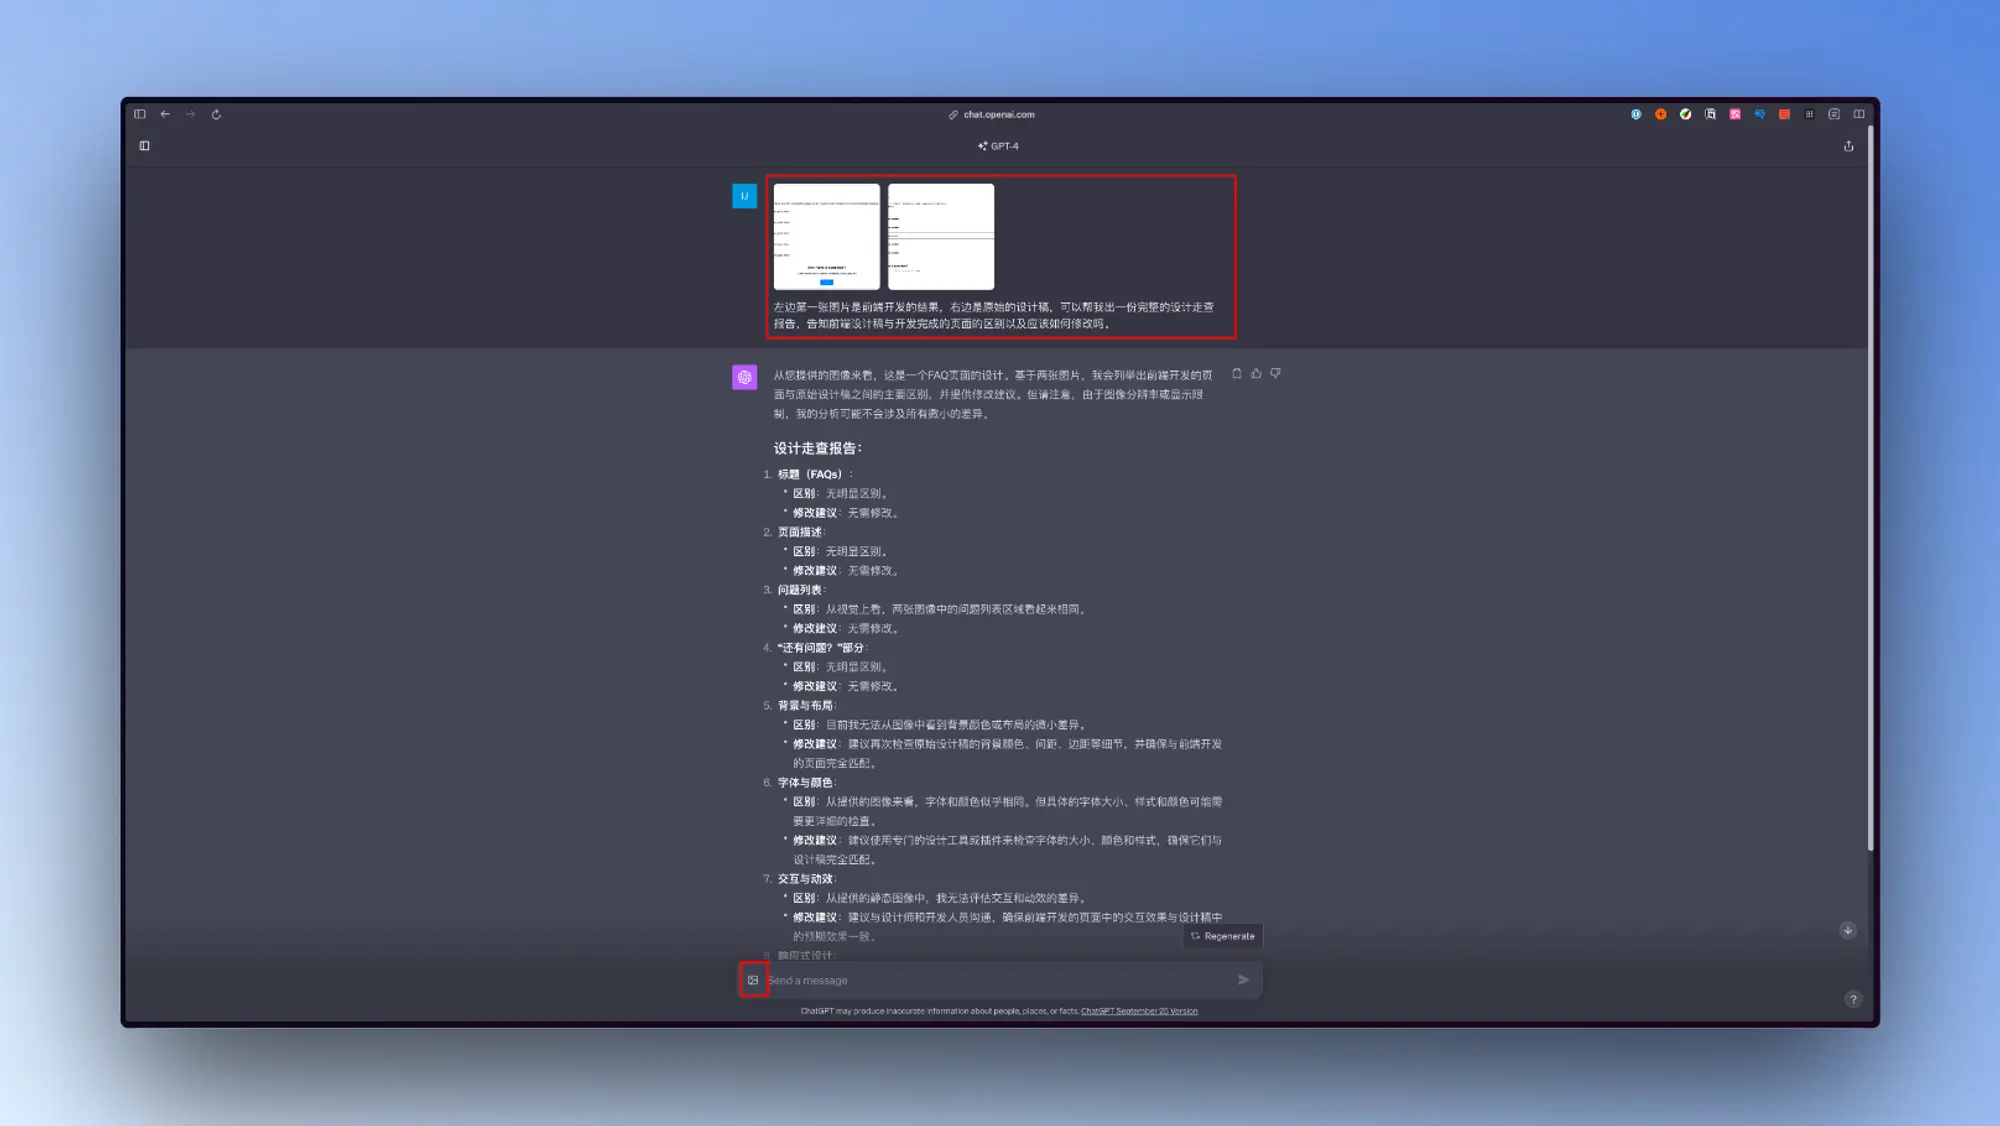The image size is (2000, 1126).
Task: Give the response a thumbs up
Action: point(1256,373)
